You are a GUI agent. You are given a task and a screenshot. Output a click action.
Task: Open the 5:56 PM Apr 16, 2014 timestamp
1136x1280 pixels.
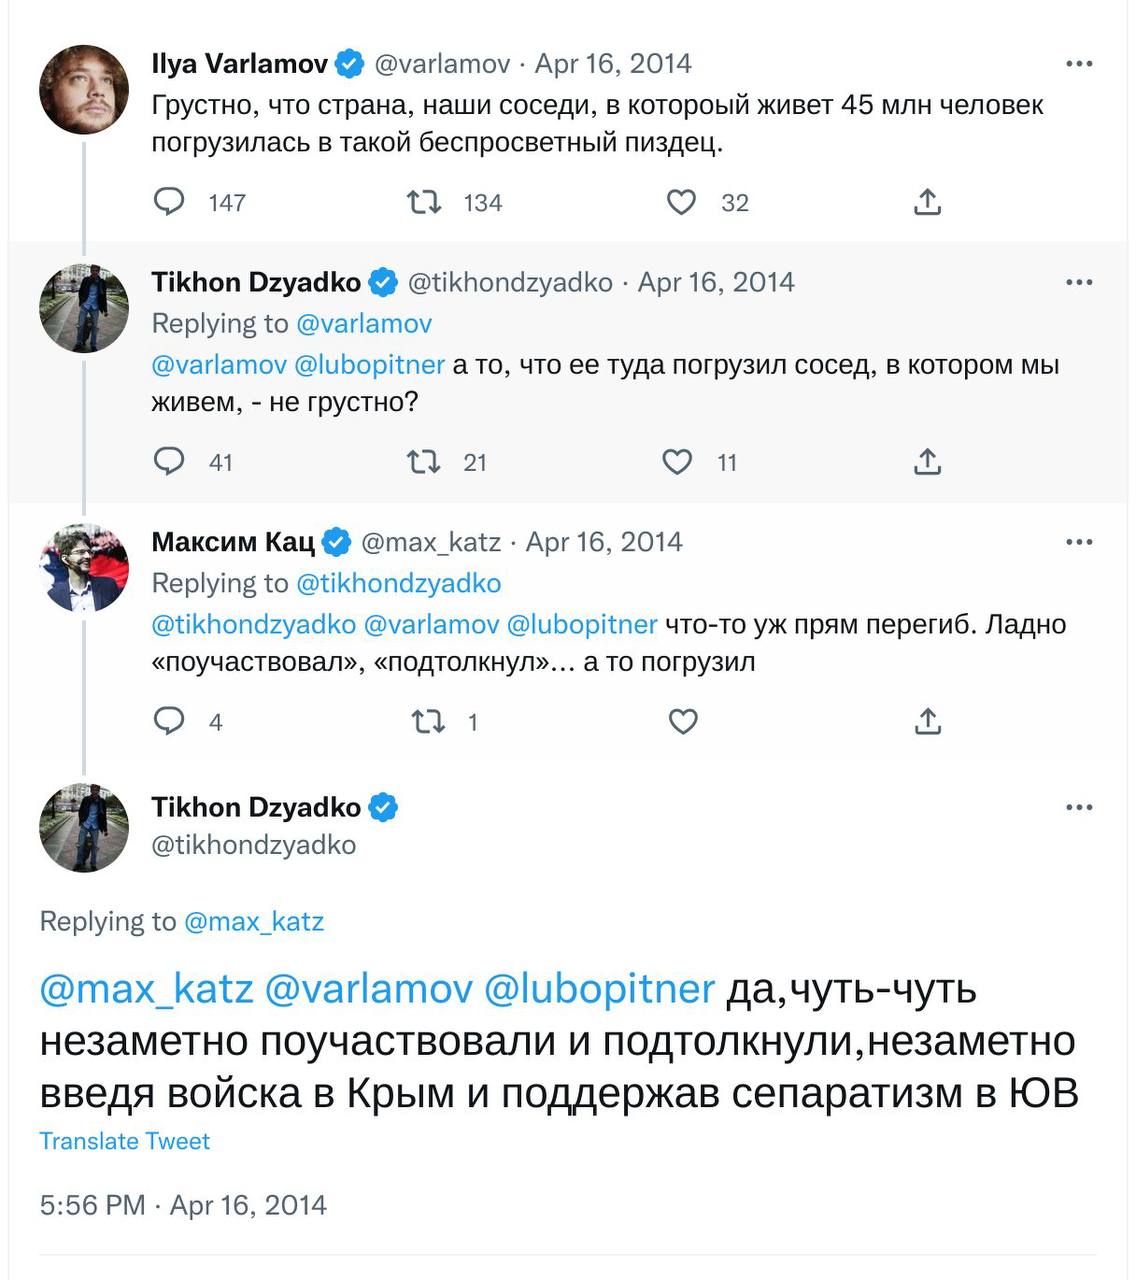[183, 1205]
